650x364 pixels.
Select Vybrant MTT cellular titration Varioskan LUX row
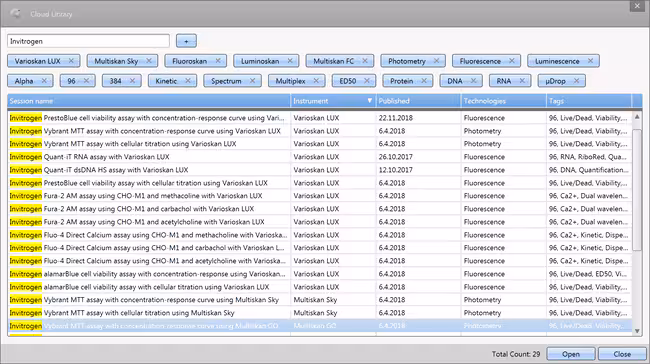[x=320, y=144]
